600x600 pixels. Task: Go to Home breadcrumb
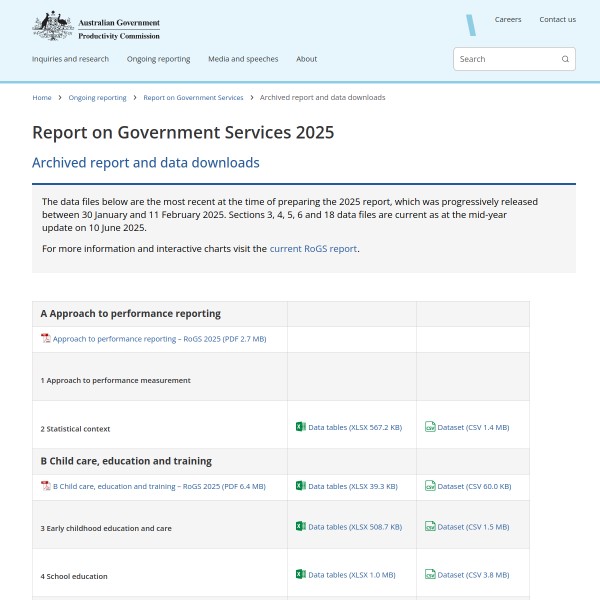(x=42, y=98)
